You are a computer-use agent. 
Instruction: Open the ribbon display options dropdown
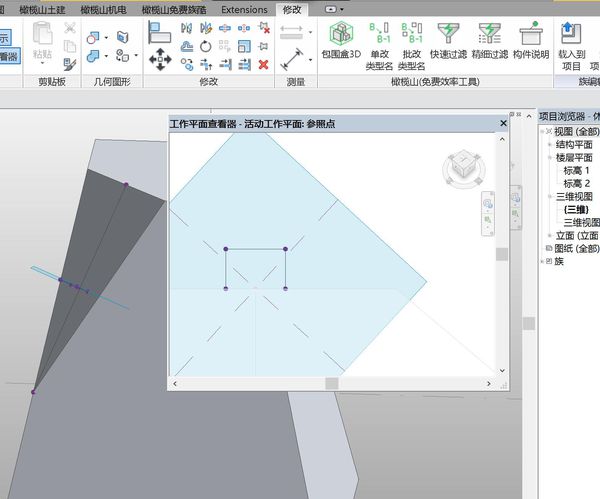click(342, 9)
